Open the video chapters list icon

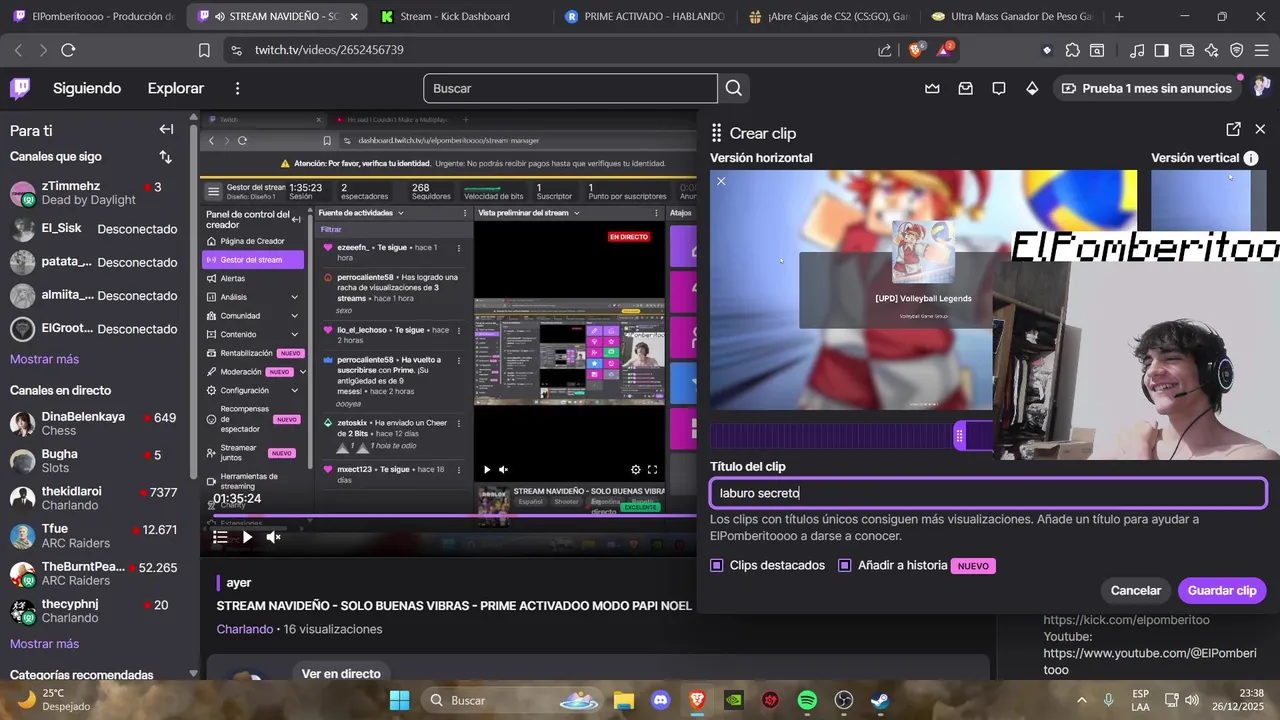220,537
